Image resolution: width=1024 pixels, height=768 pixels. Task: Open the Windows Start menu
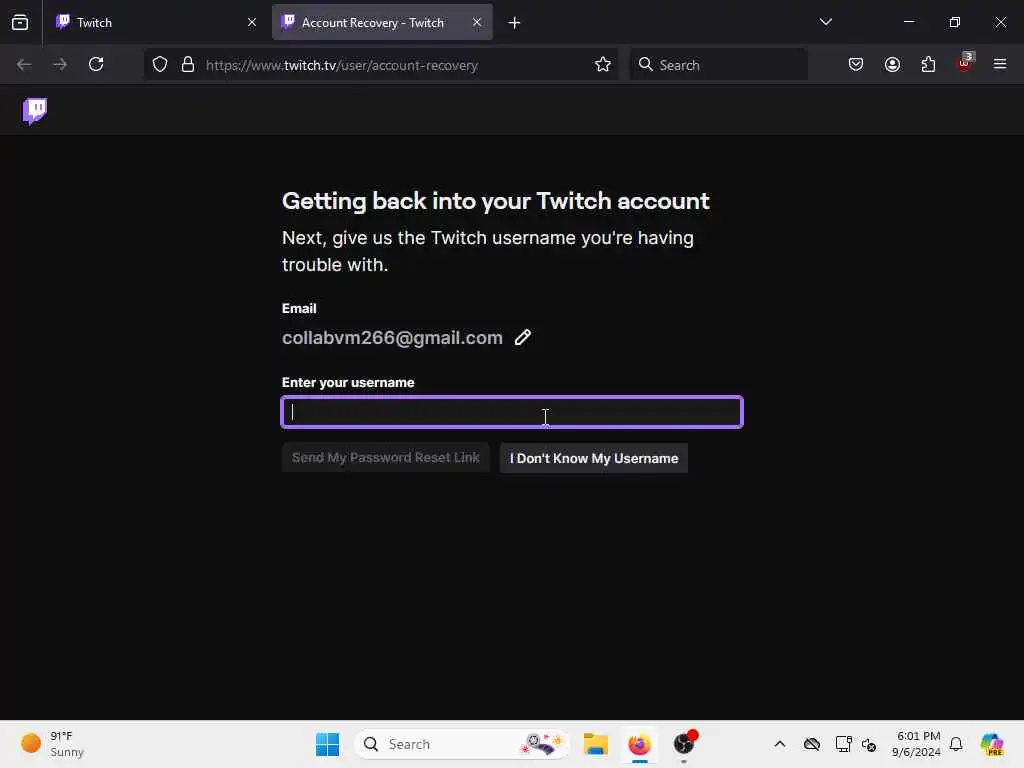click(327, 744)
